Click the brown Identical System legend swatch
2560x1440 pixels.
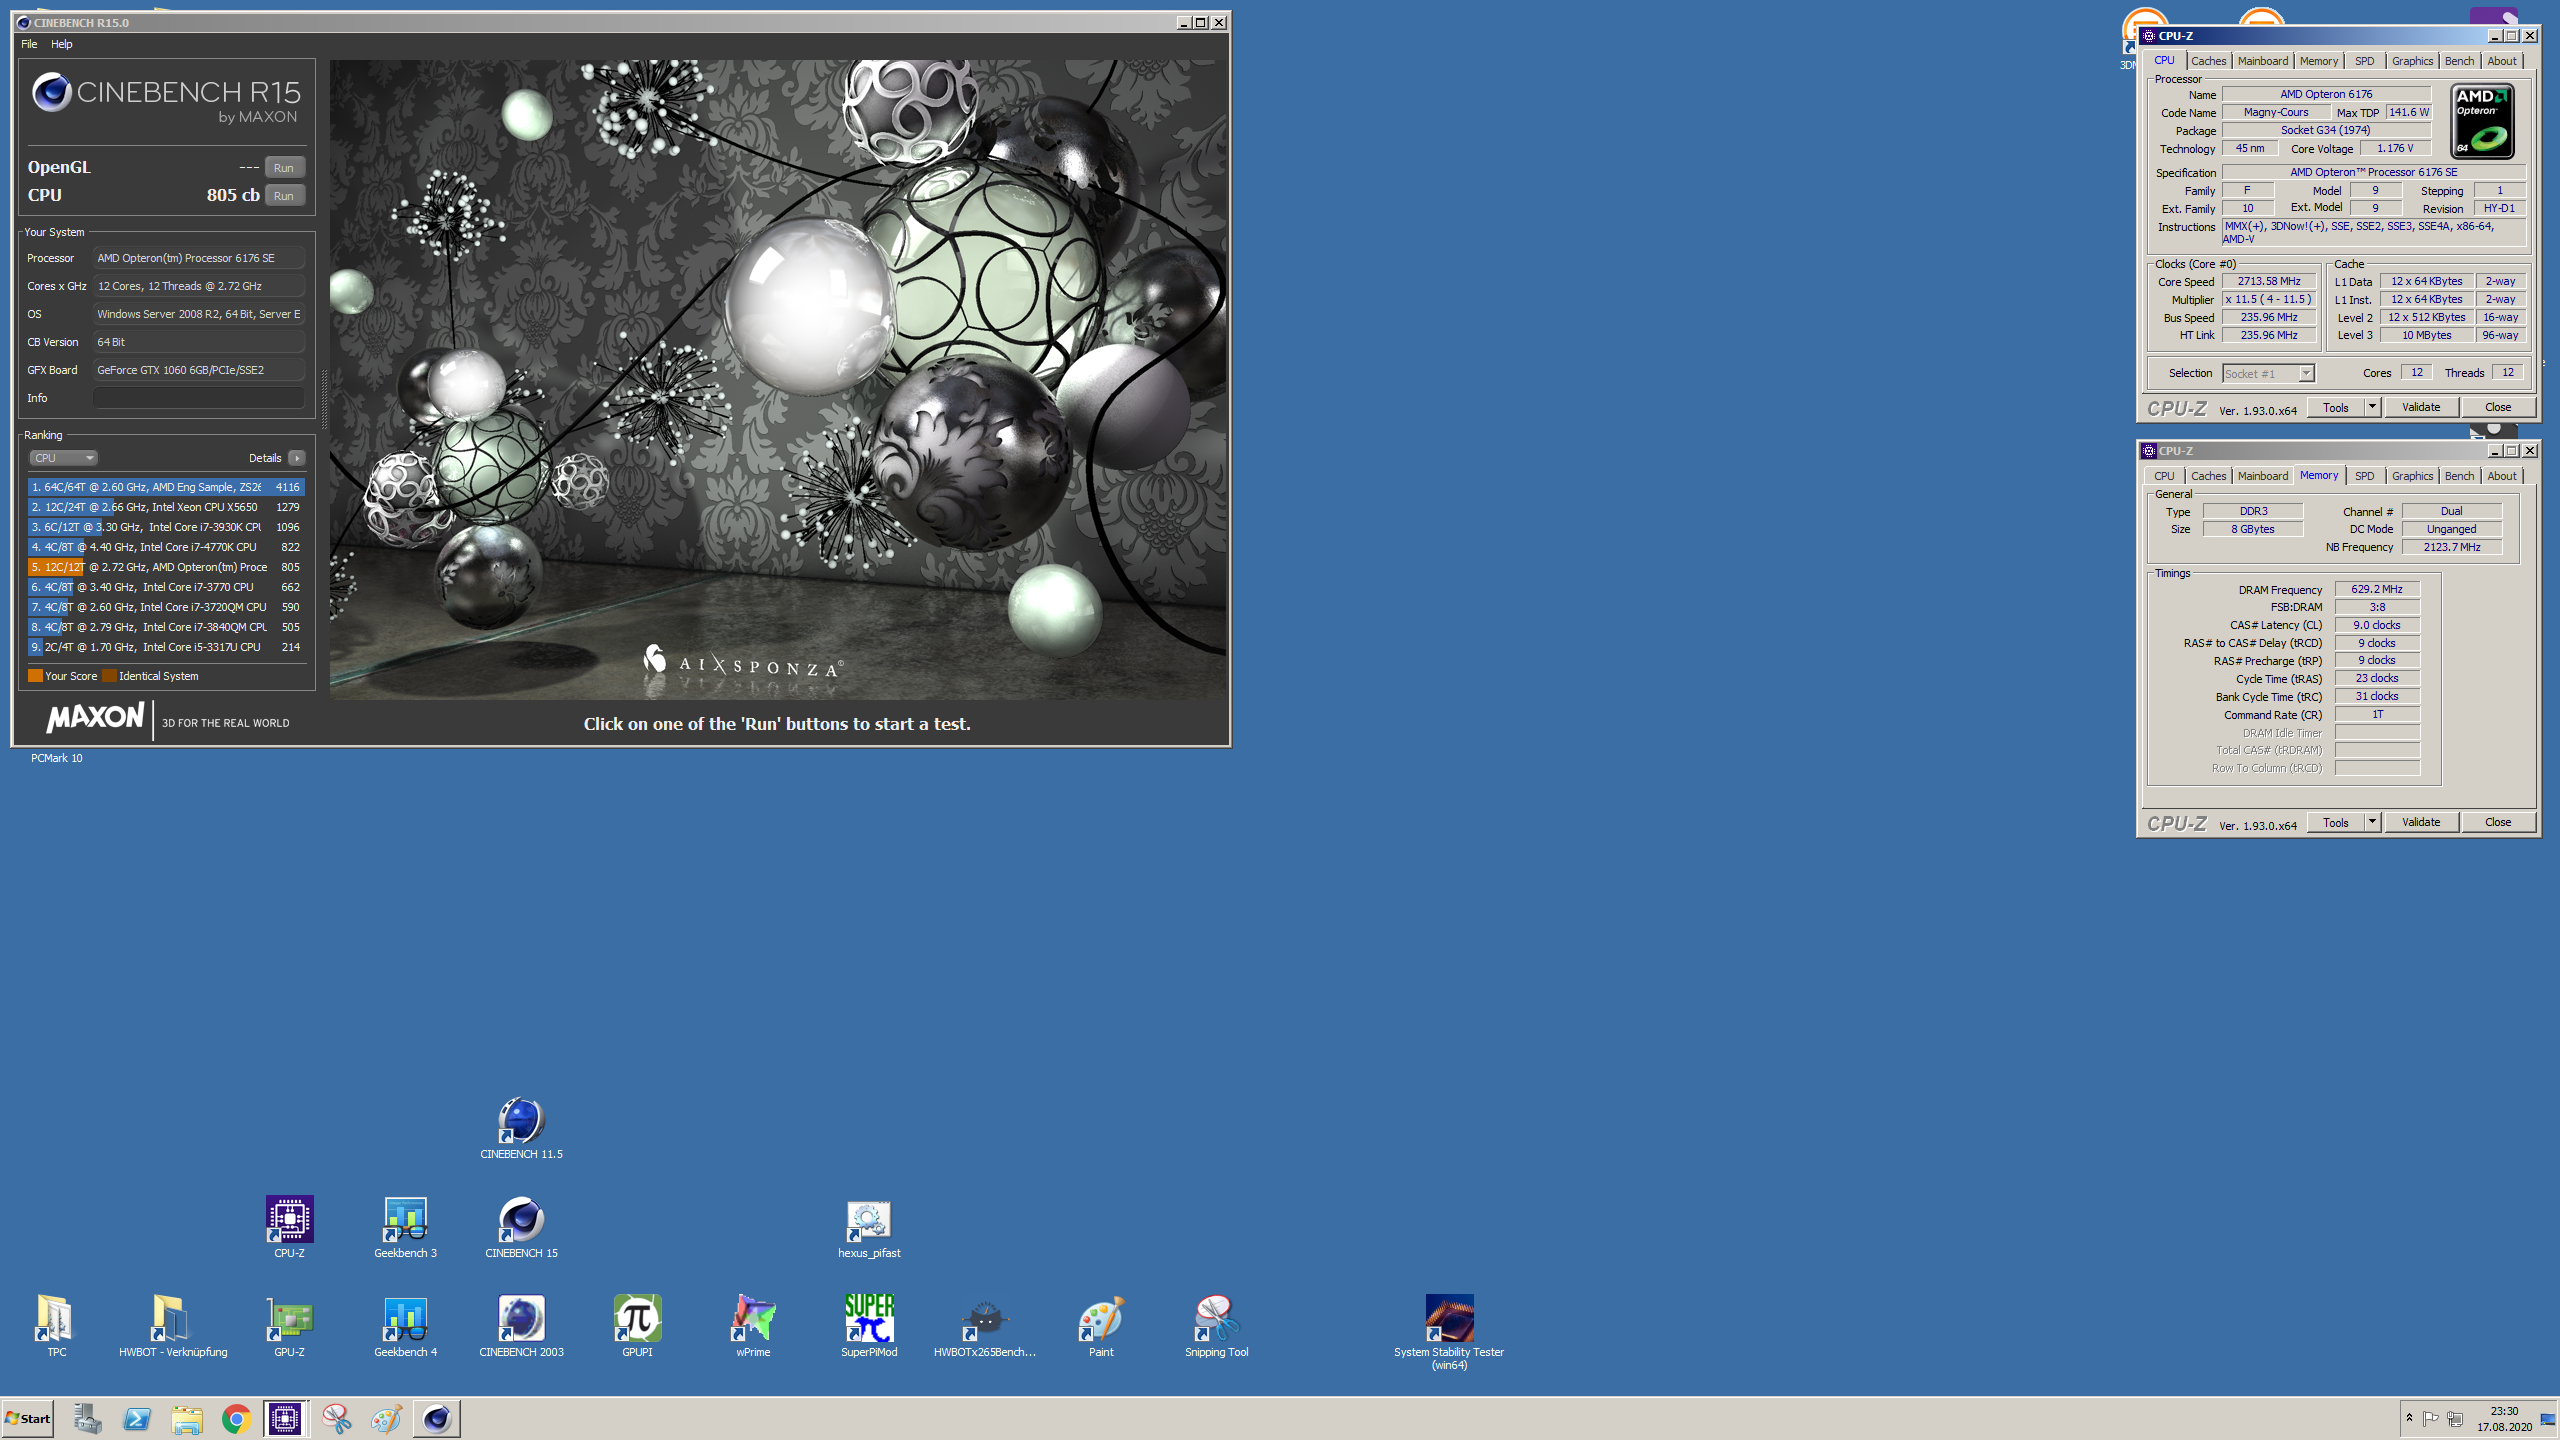109,676
